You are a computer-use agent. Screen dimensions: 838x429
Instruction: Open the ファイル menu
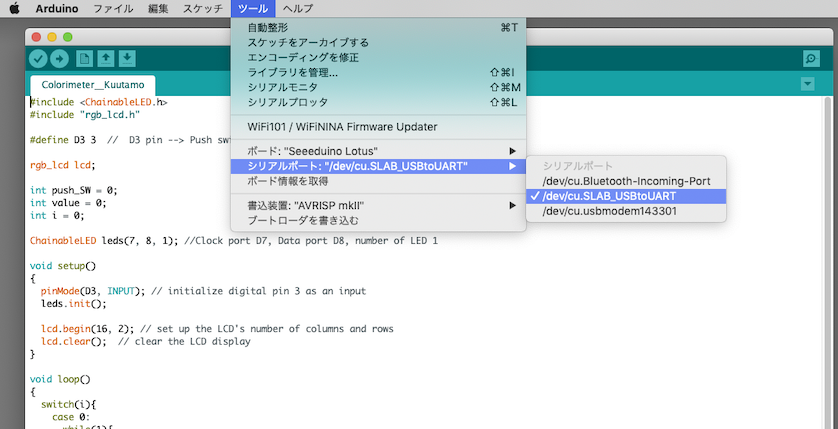click(x=113, y=8)
